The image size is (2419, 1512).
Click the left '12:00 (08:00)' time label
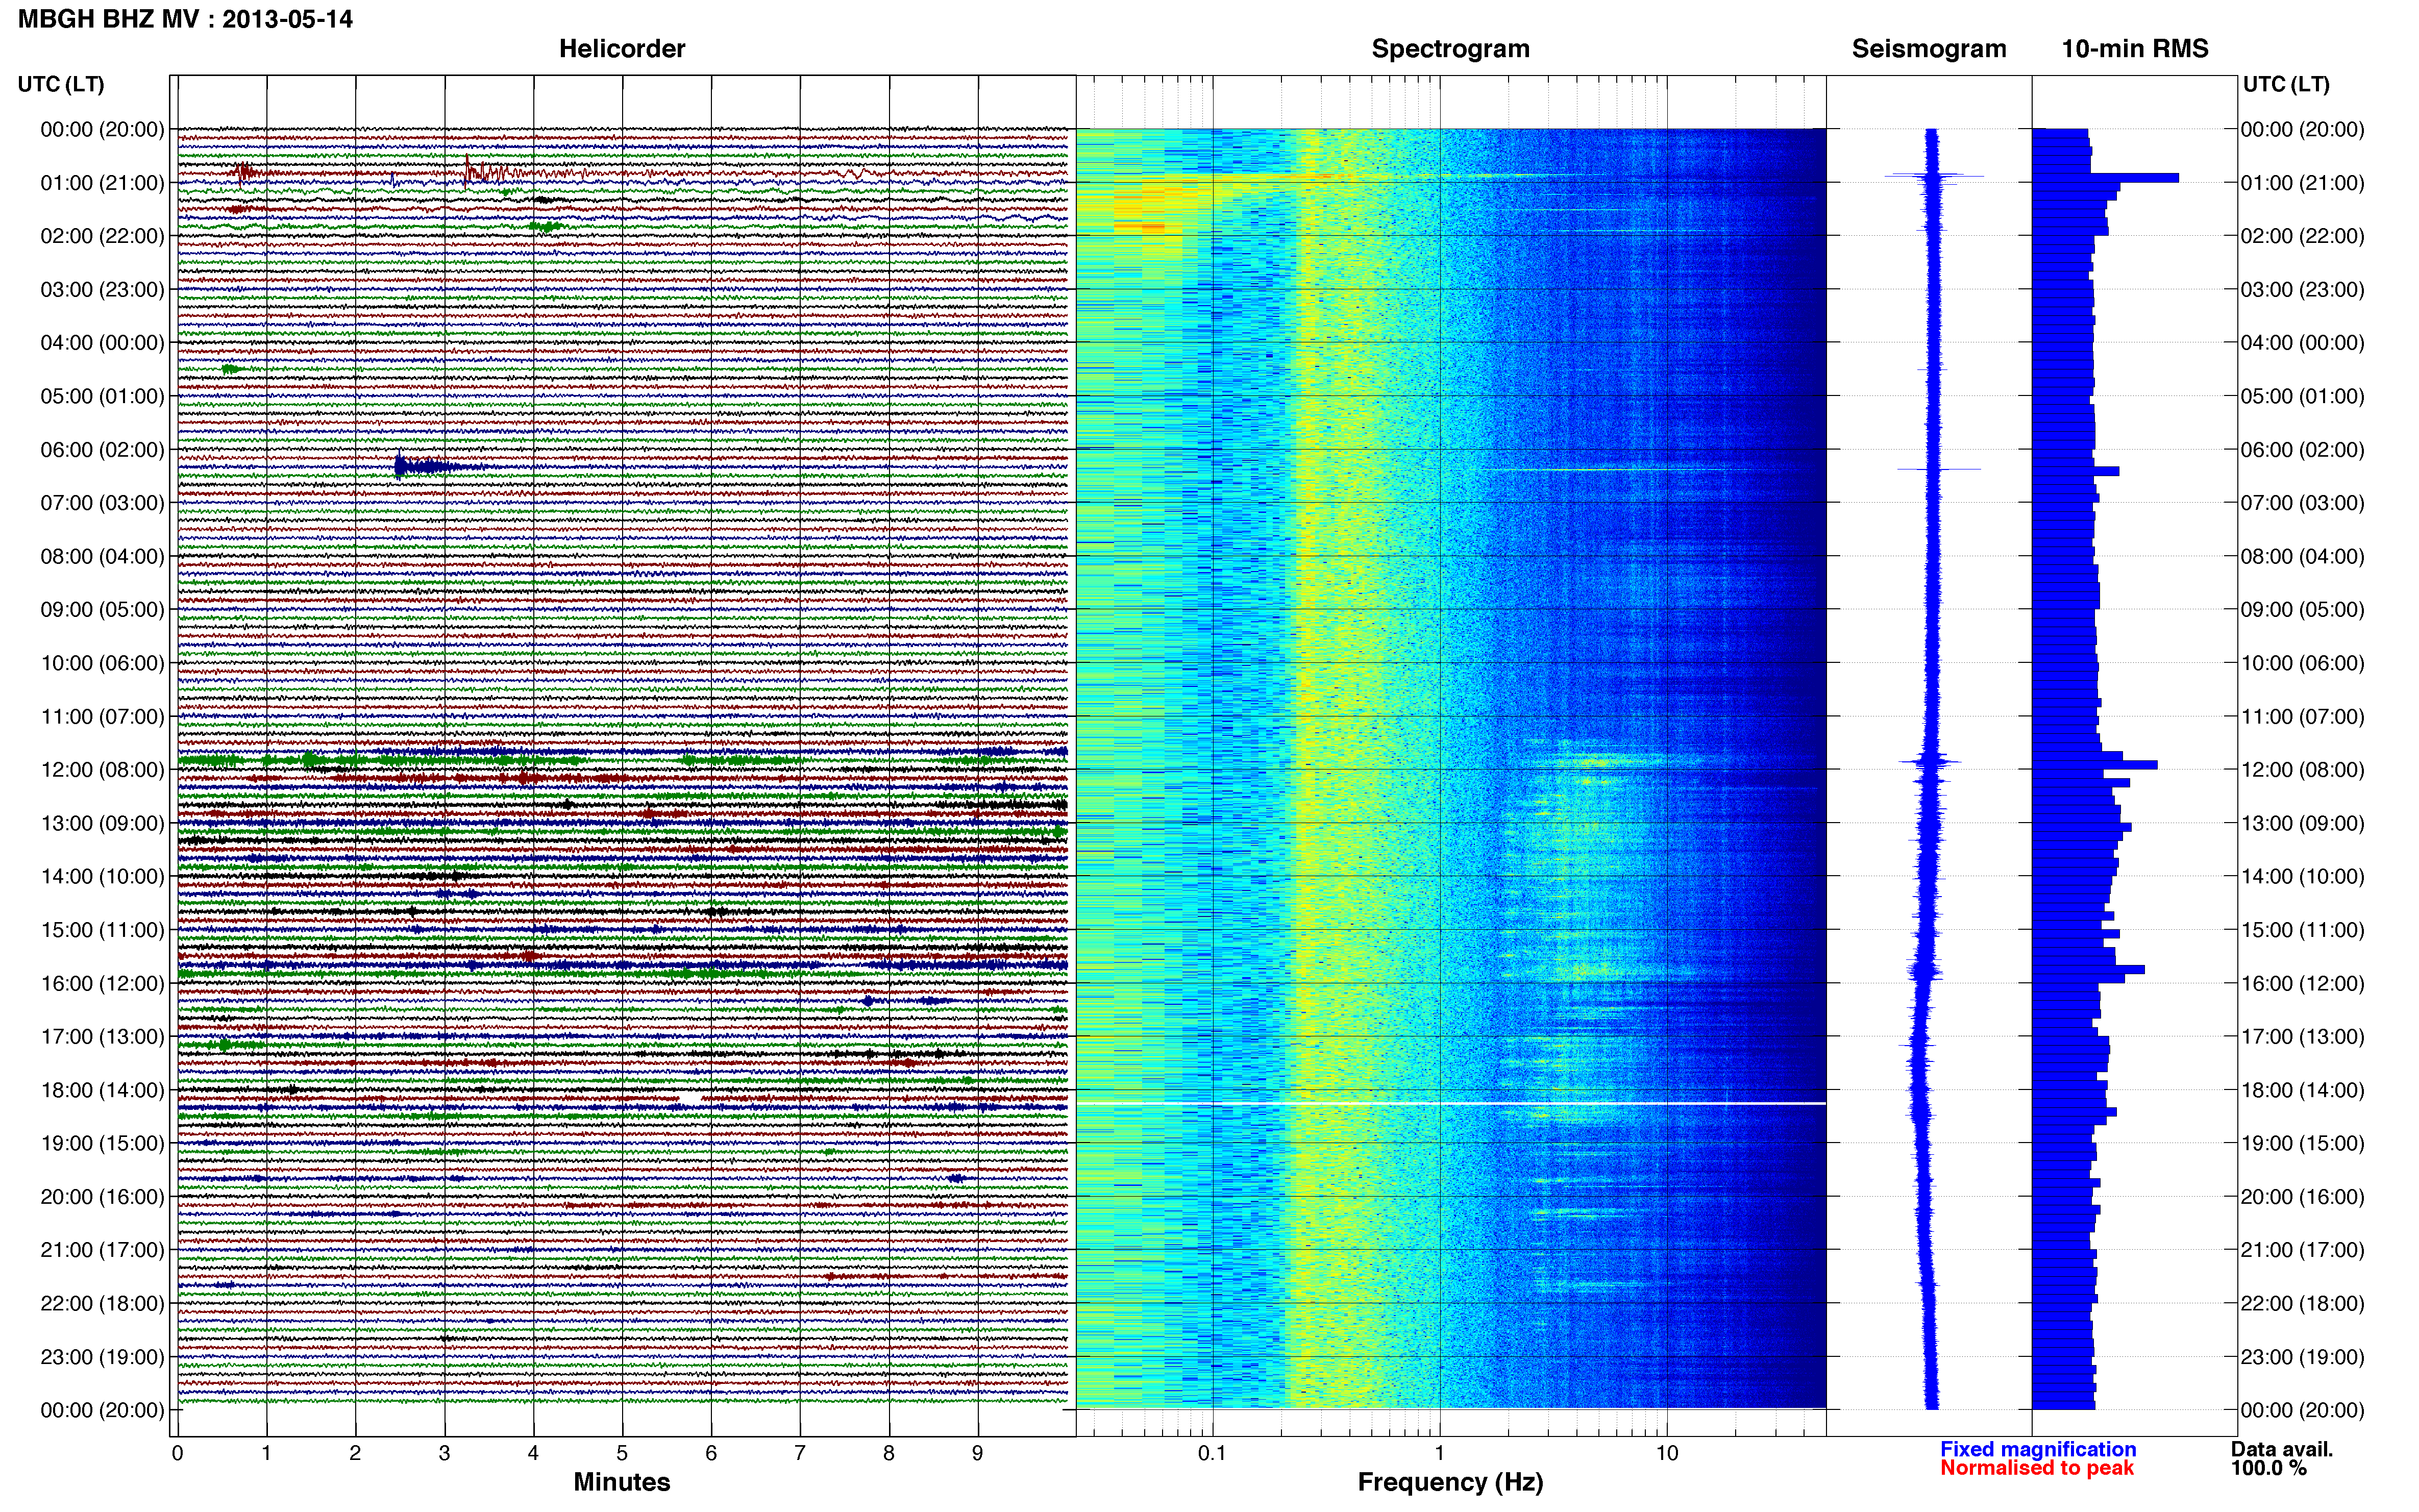[103, 770]
